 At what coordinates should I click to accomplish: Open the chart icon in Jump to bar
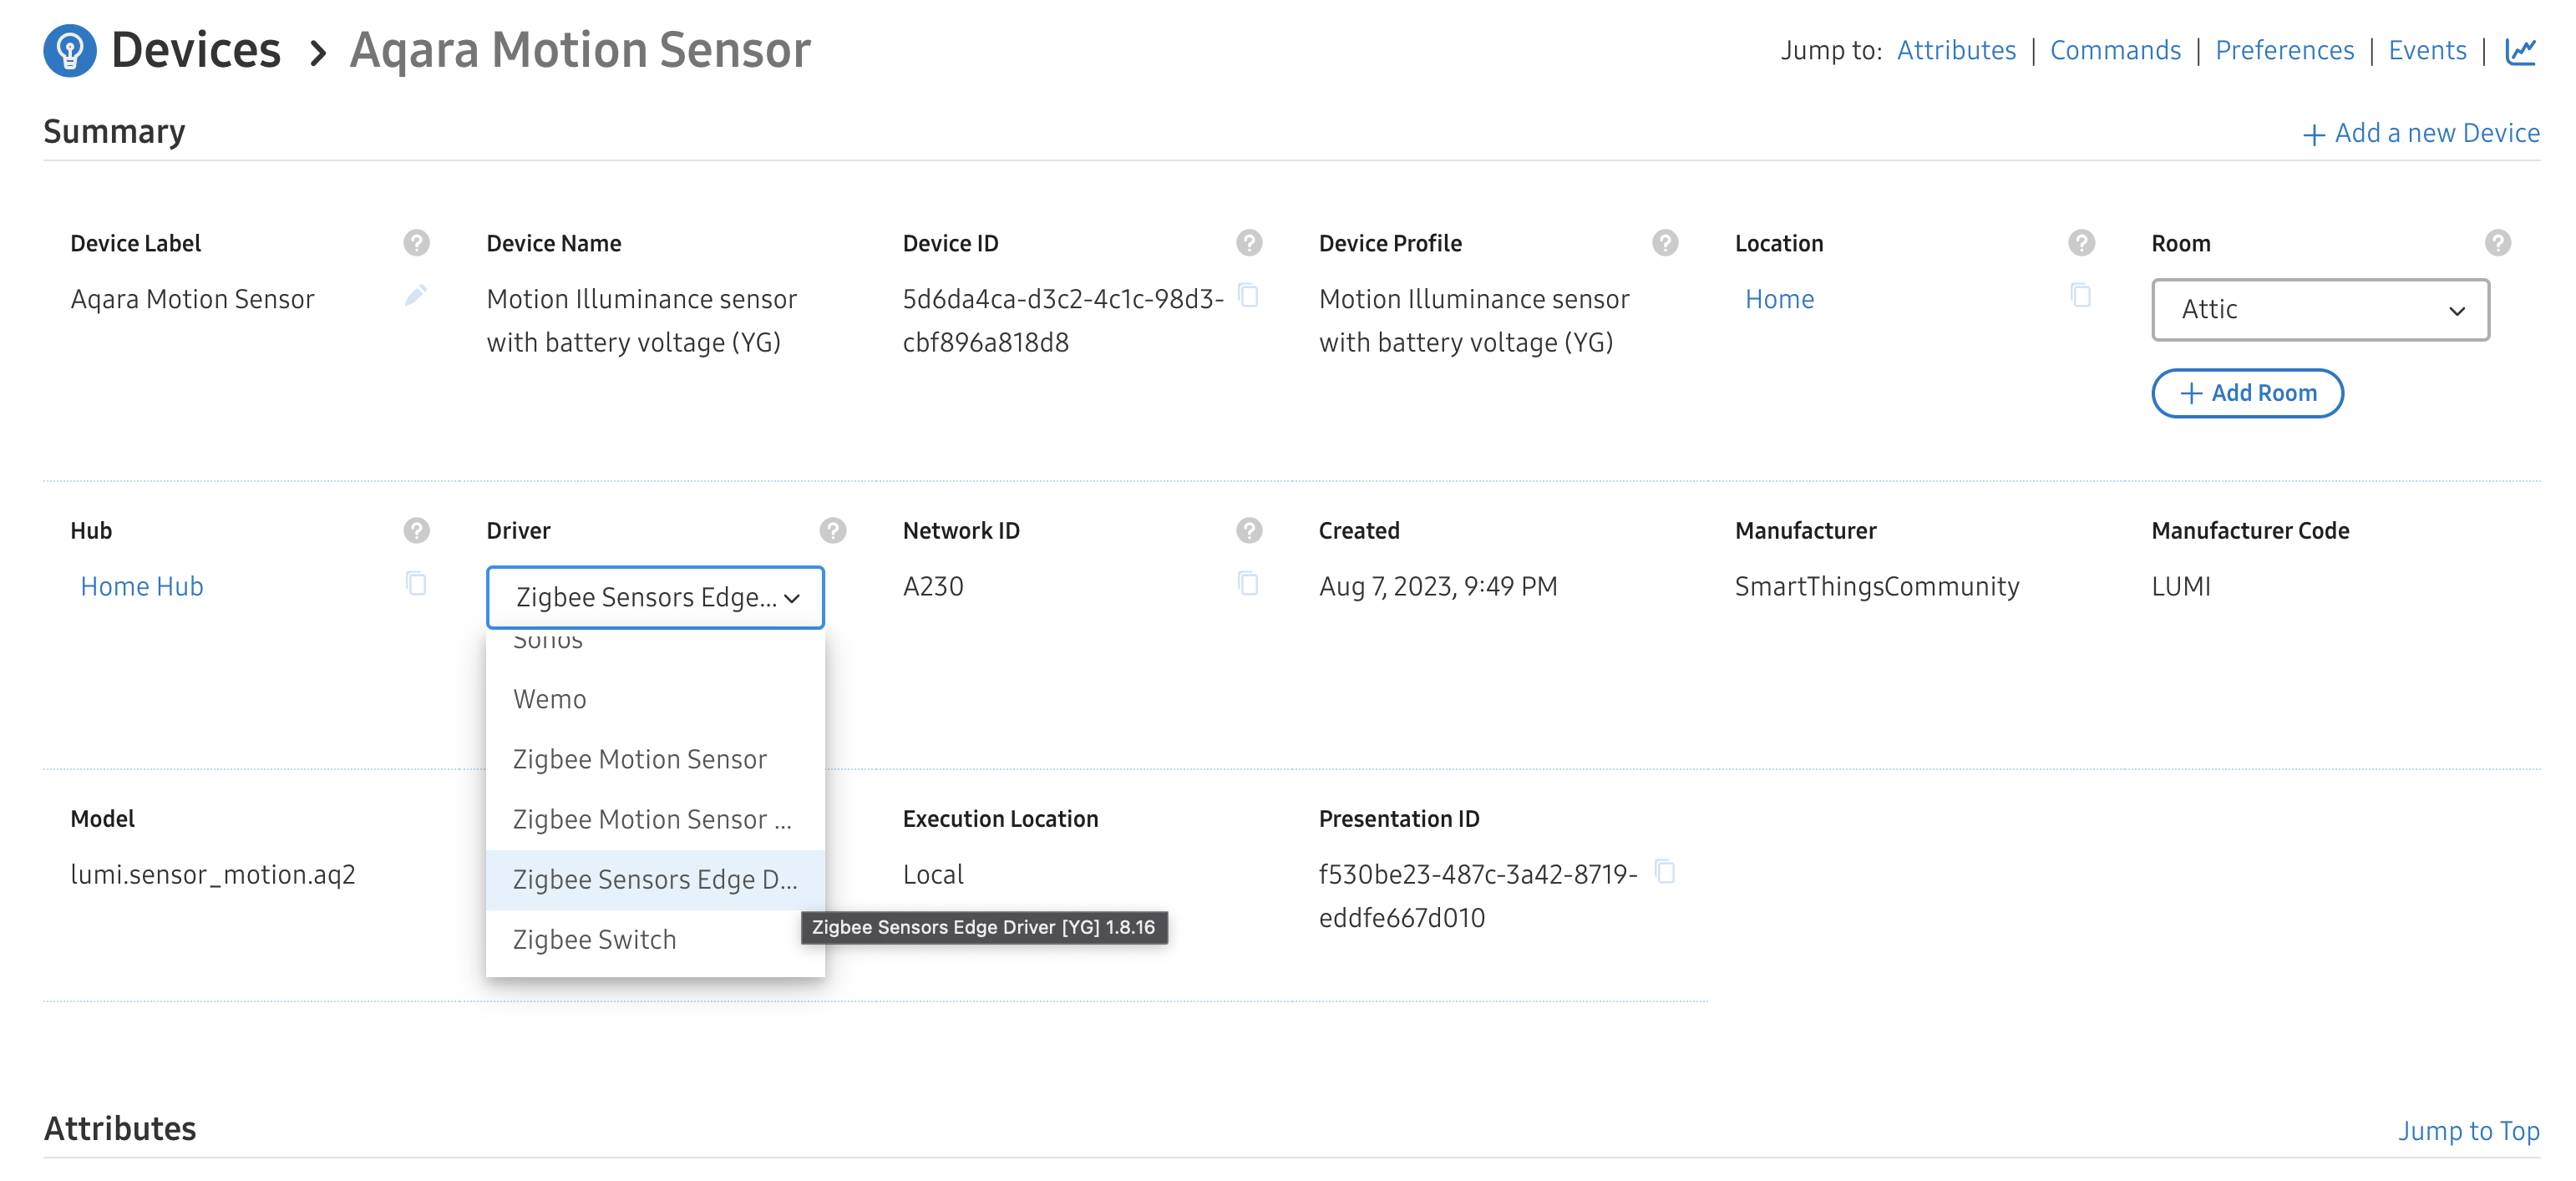point(2519,50)
